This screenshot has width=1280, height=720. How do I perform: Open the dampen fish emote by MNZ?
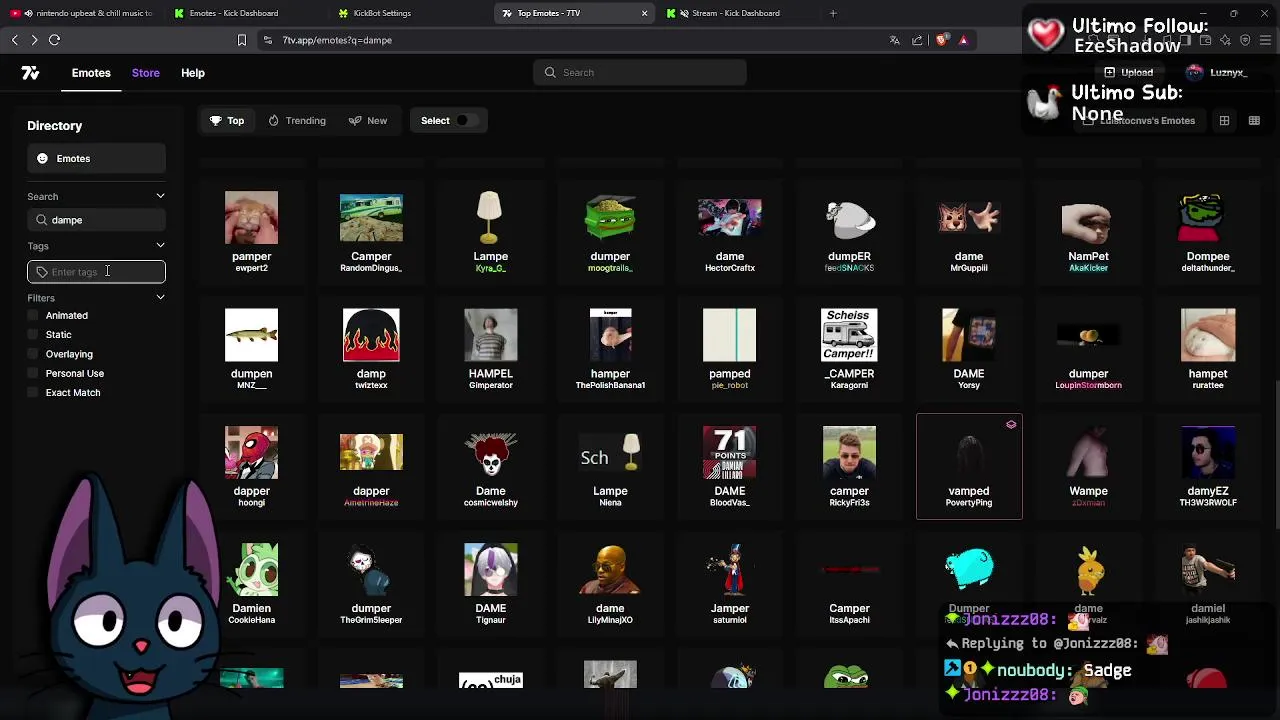point(251,348)
